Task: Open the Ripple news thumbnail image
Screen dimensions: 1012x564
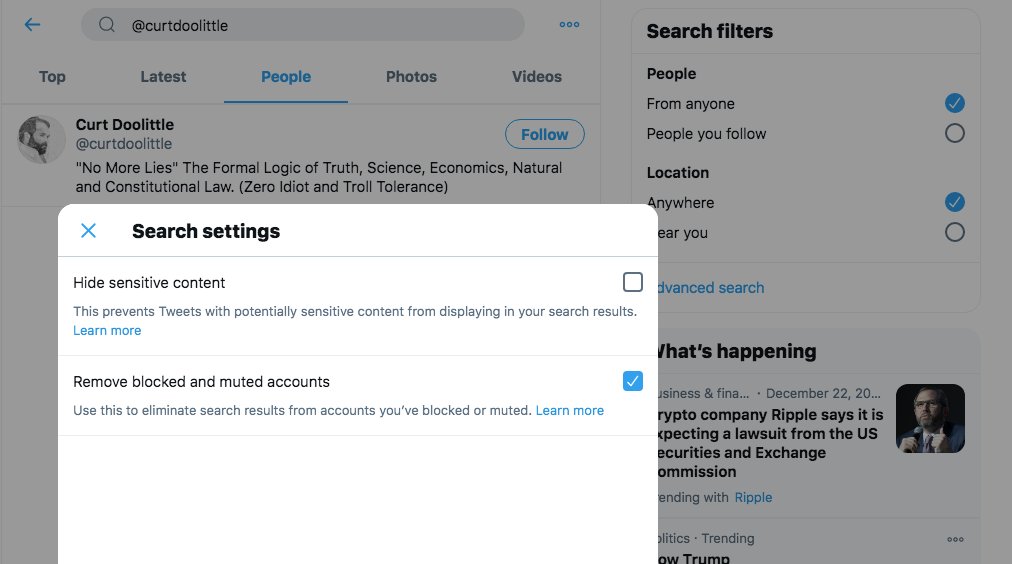Action: pos(930,418)
